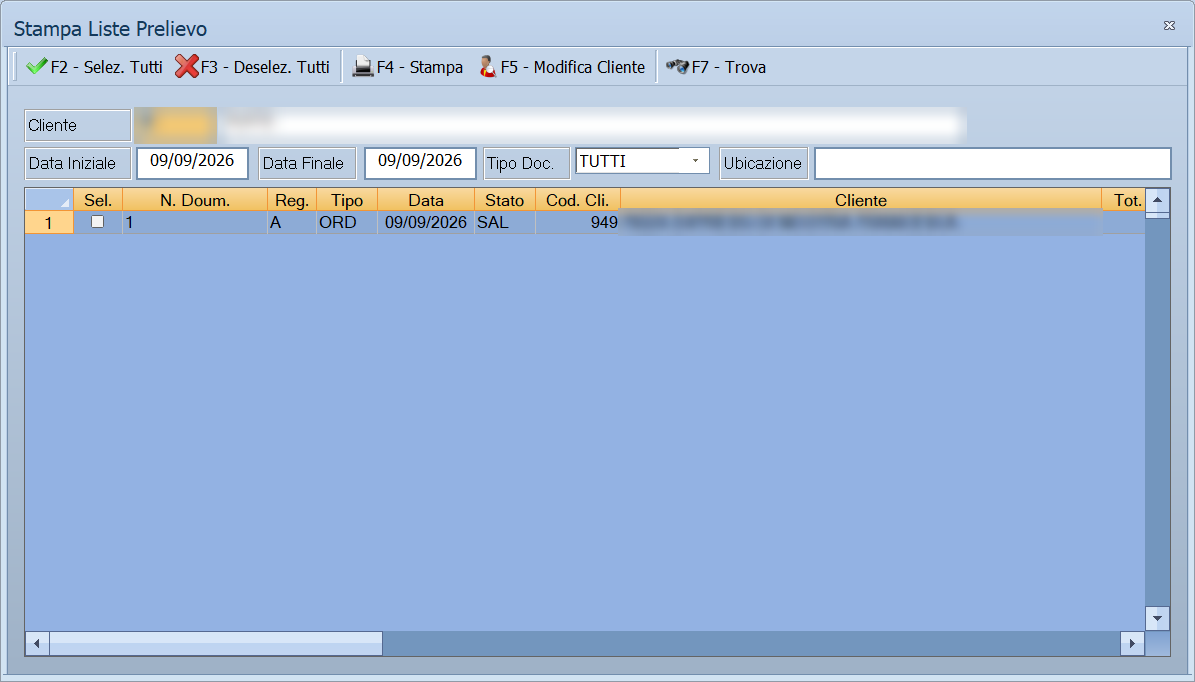The image size is (1195, 682).
Task: Close the Stampa Liste Prelievo window
Action: (x=1169, y=26)
